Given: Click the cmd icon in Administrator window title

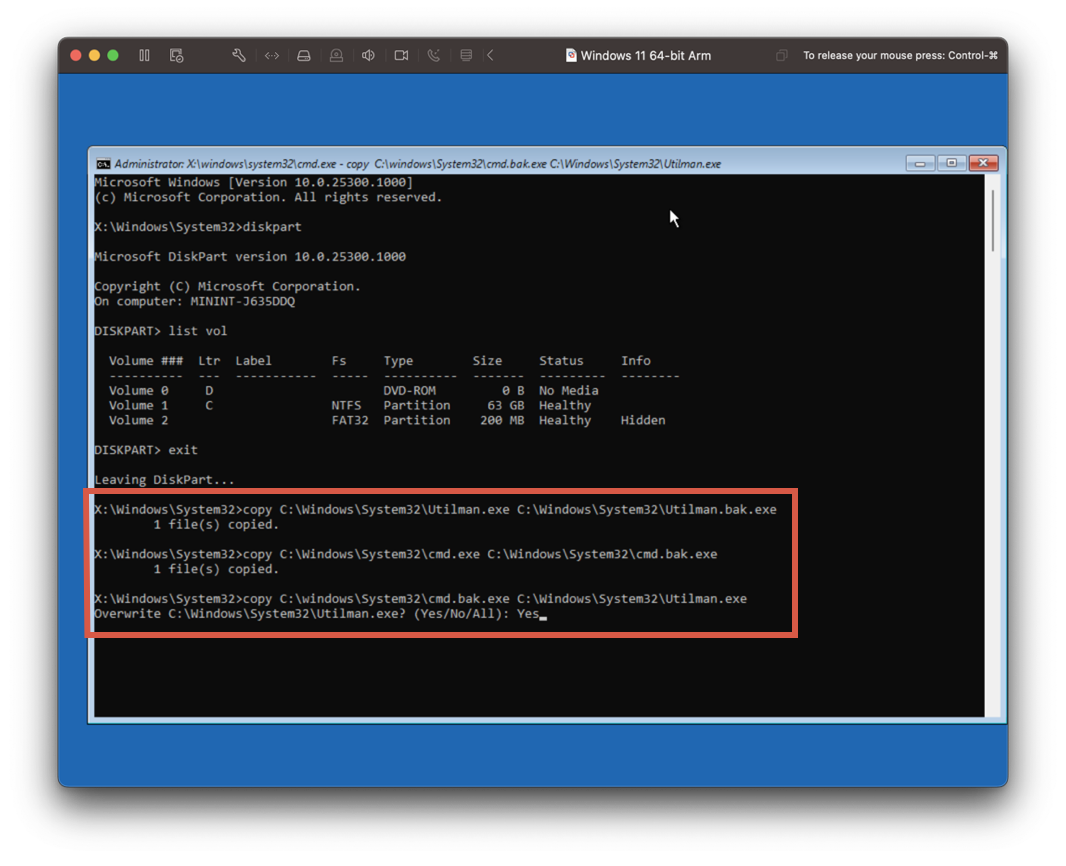Looking at the screenshot, I should click(103, 164).
